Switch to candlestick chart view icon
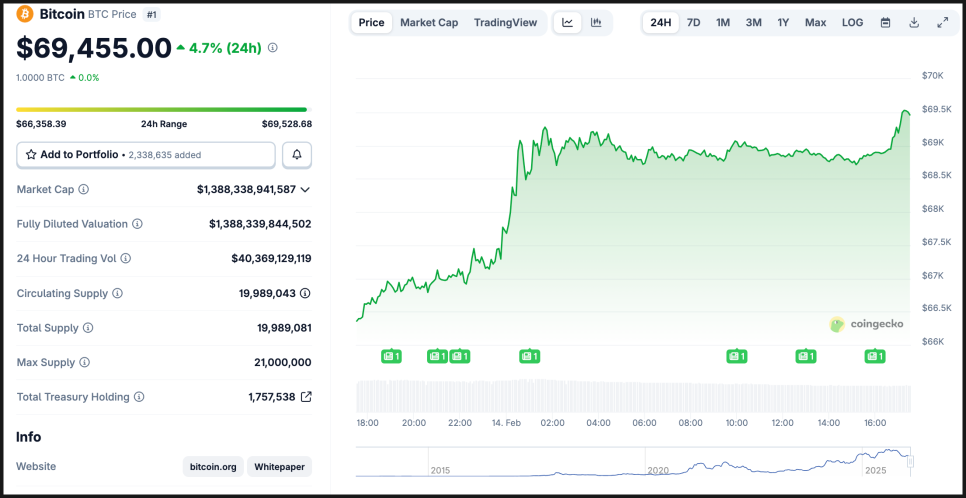Viewport: 966px width, 498px height. tap(596, 22)
